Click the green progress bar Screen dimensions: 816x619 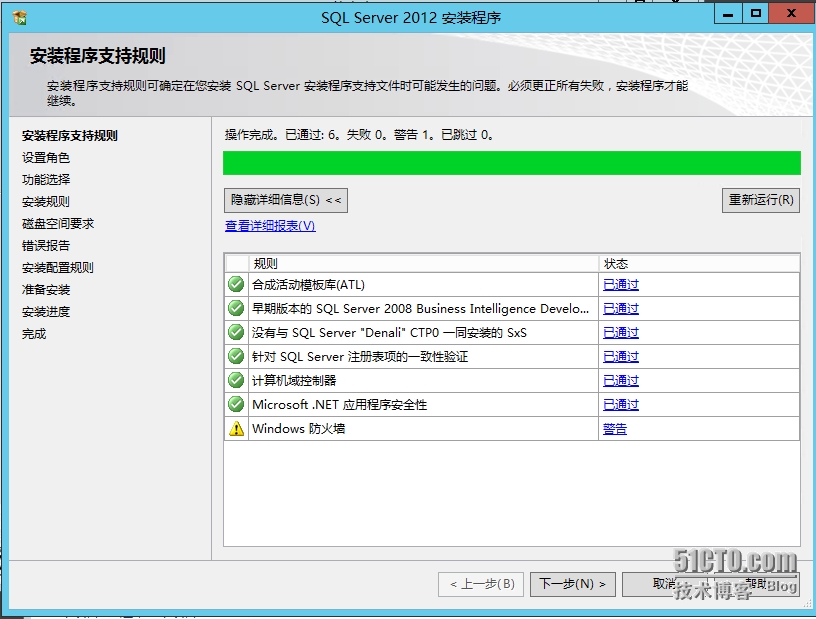[510, 162]
